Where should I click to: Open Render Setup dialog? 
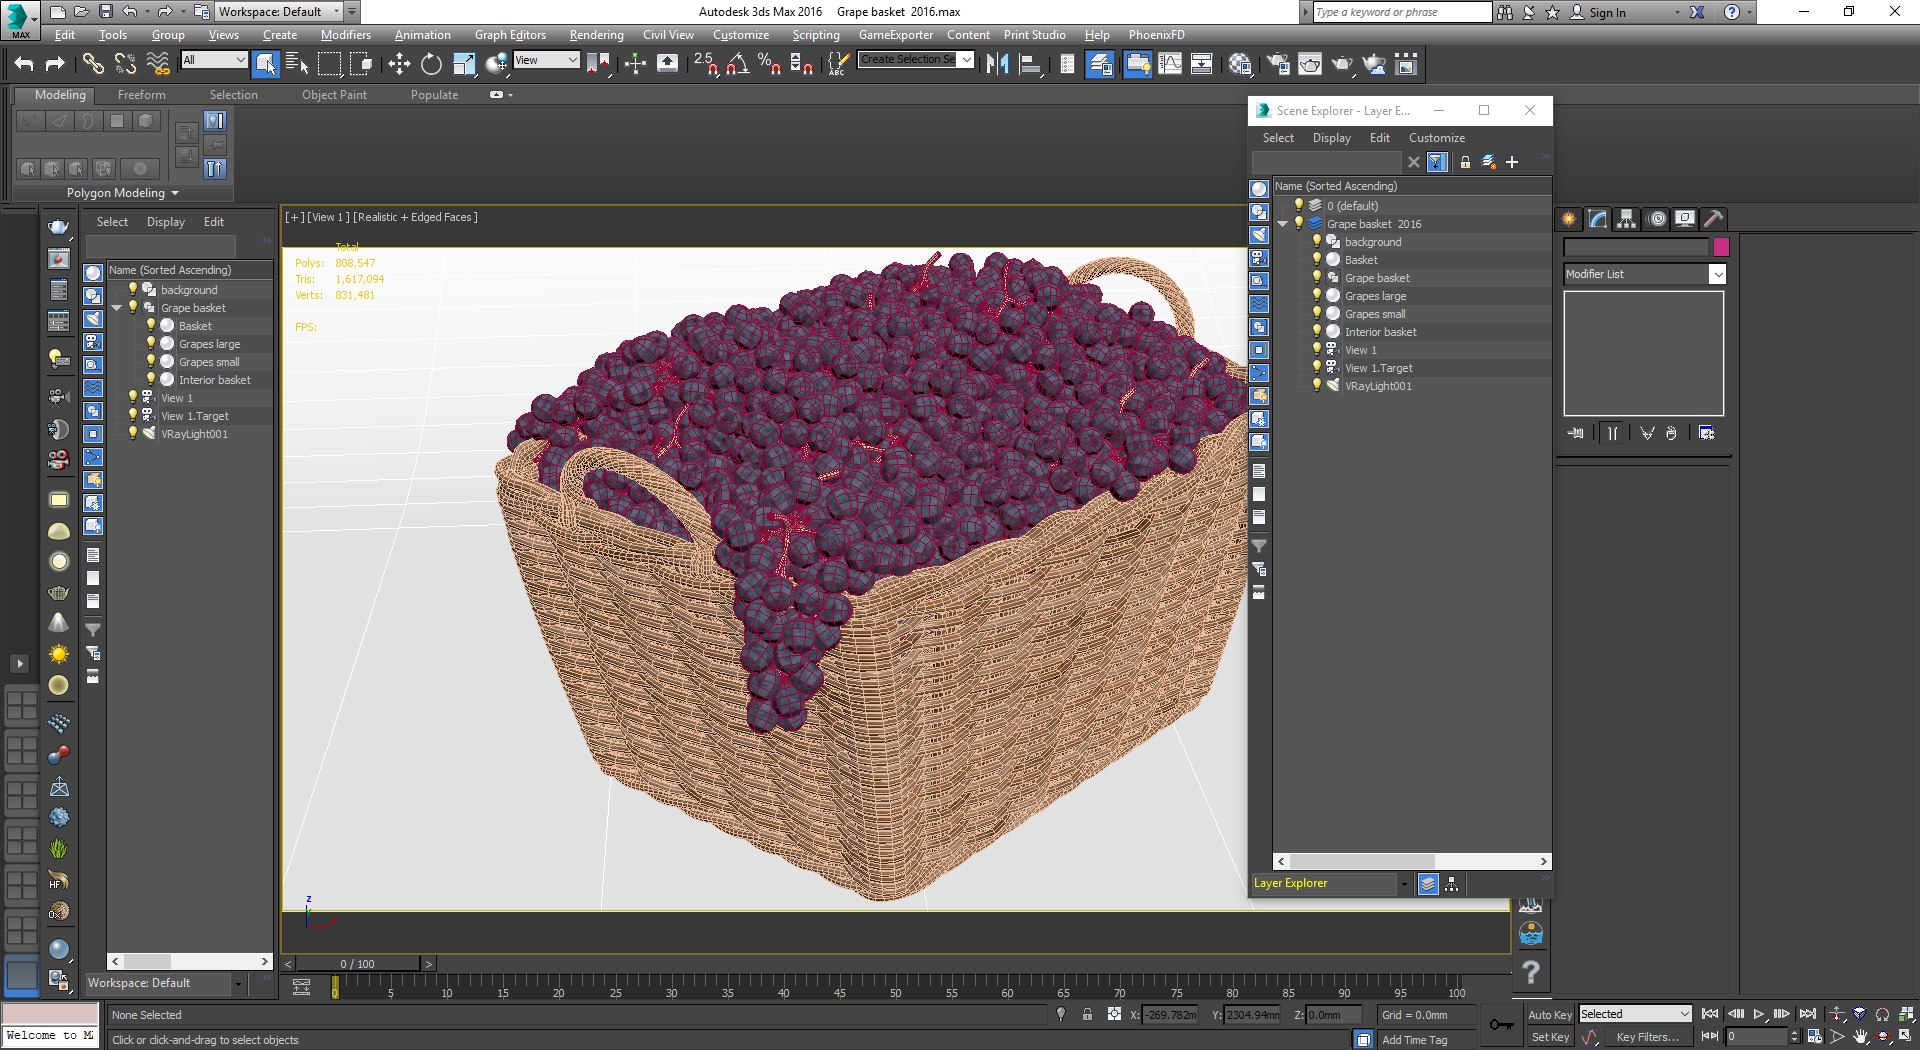point(1278,64)
